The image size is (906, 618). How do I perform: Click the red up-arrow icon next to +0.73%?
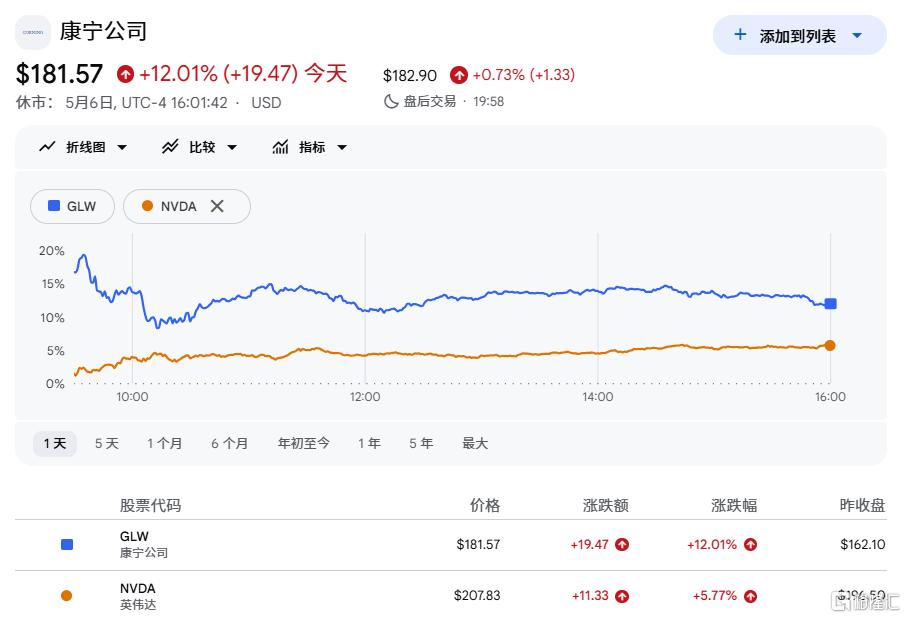click(x=459, y=75)
